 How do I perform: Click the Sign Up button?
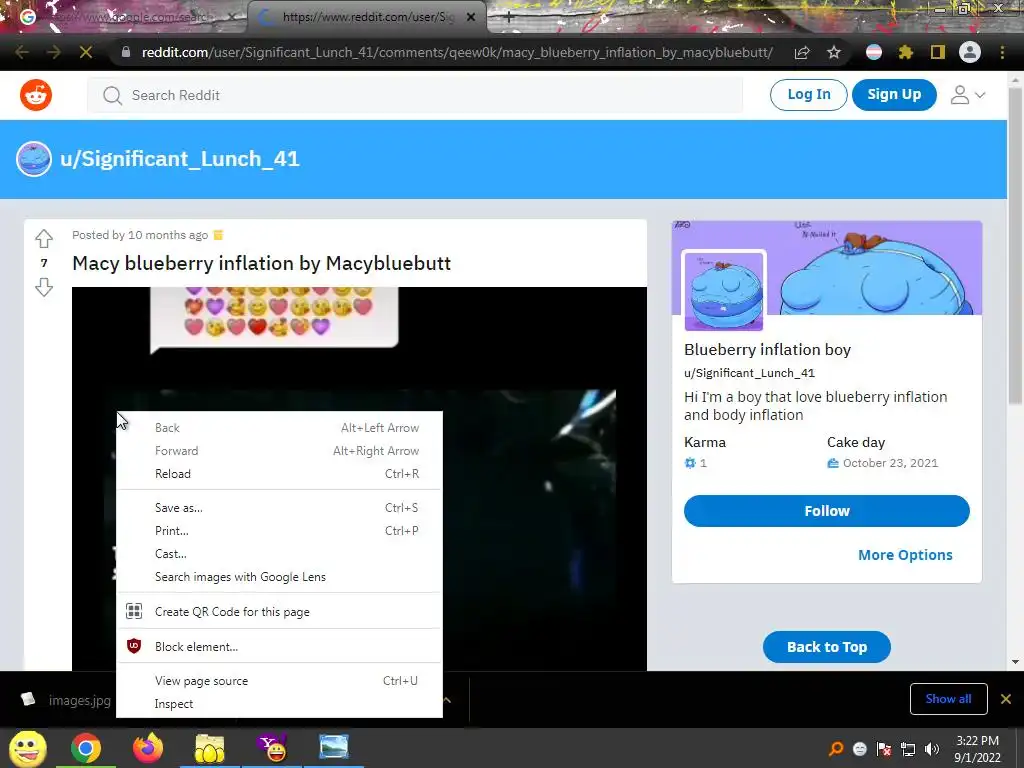tap(894, 95)
